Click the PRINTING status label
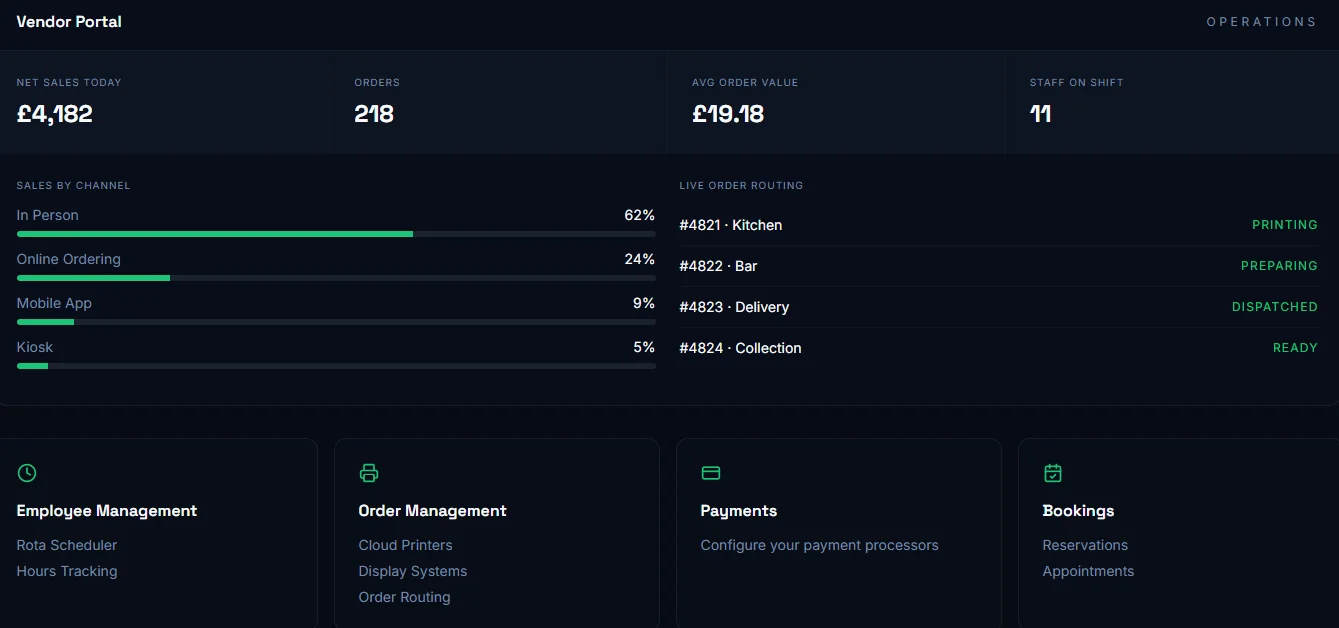The image size is (1339, 628). click(x=1285, y=225)
